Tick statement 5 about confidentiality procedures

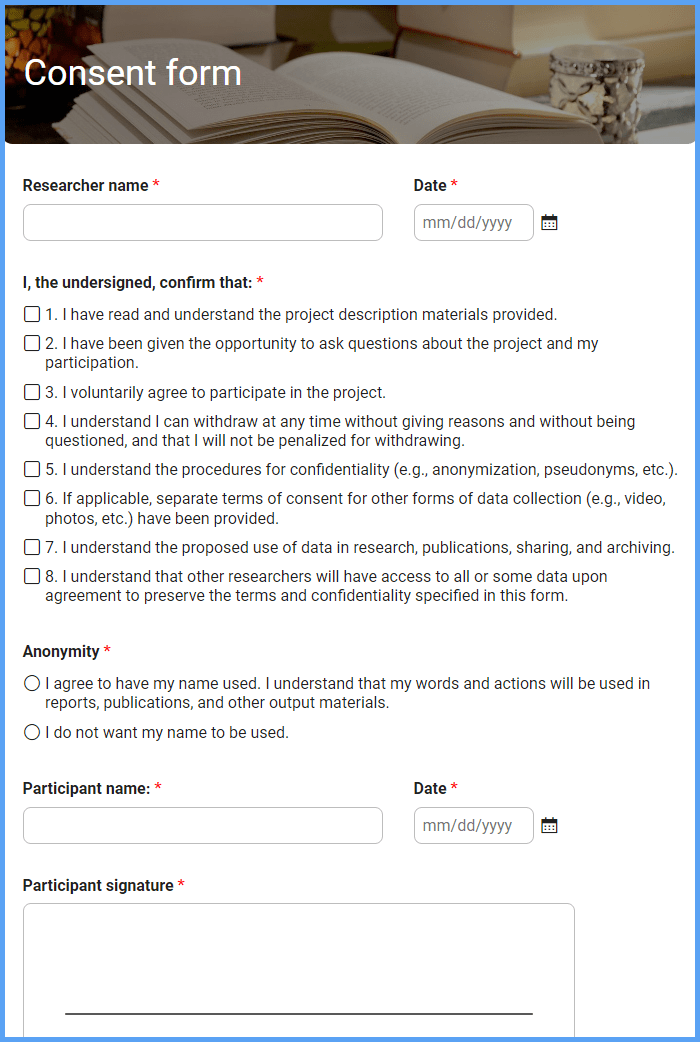(32, 469)
